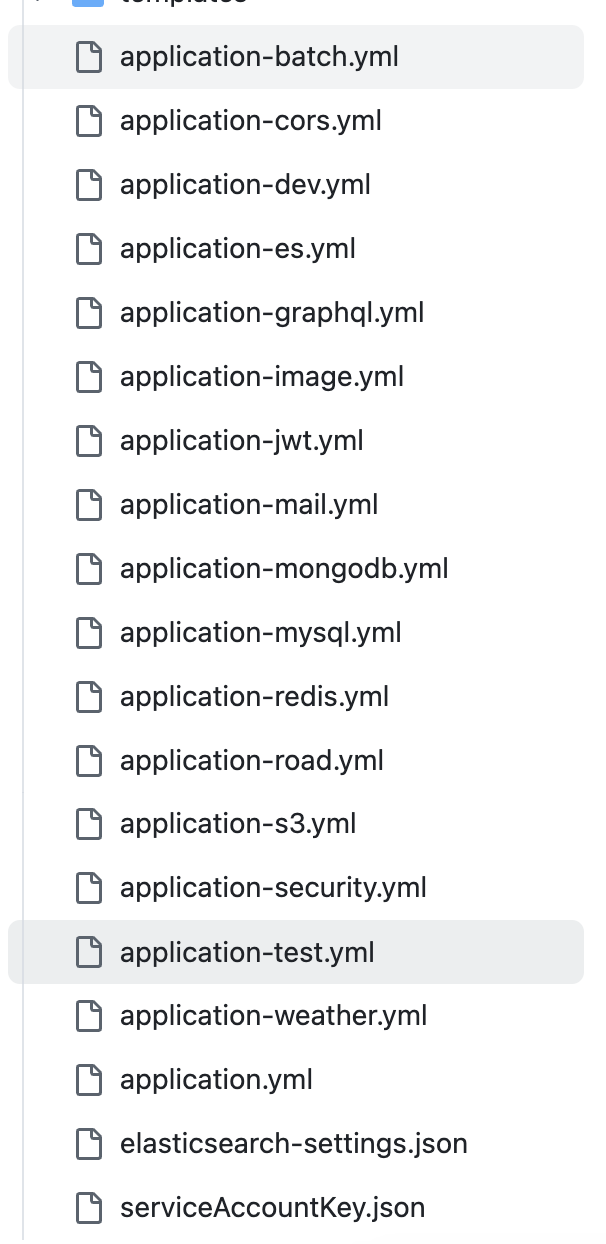This screenshot has width=606, height=1244.
Task: Open application-mail.yml
Action: click(296, 505)
